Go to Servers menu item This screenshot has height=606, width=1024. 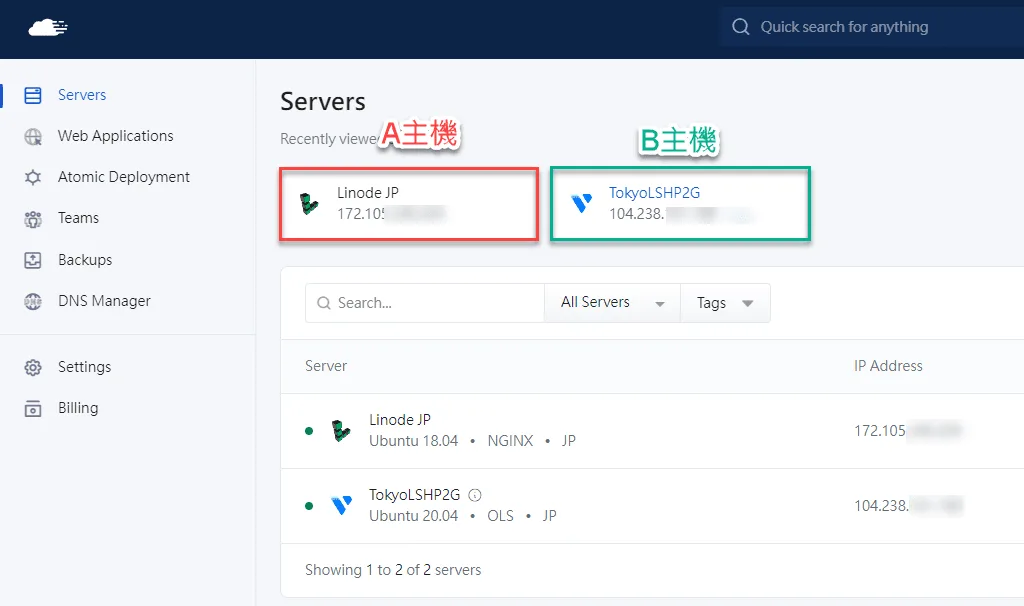82,95
